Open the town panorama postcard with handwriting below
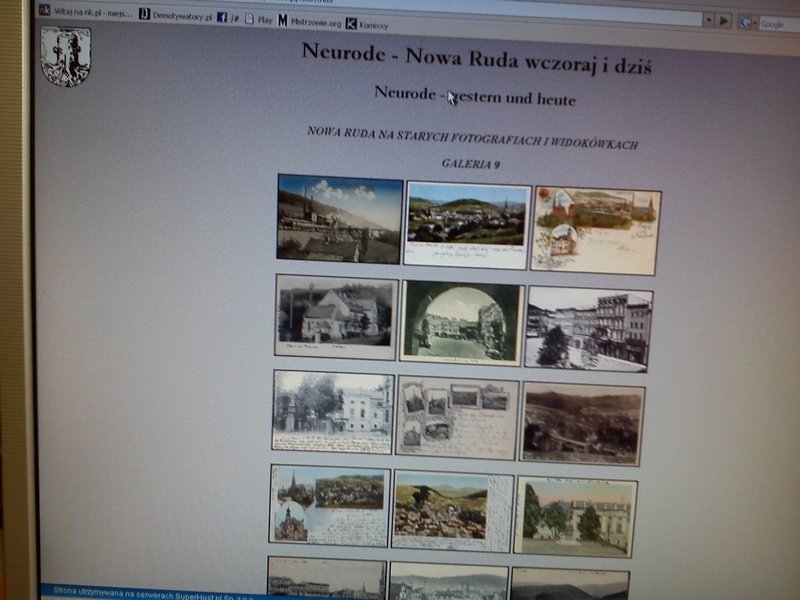800x600 pixels. 467,225
